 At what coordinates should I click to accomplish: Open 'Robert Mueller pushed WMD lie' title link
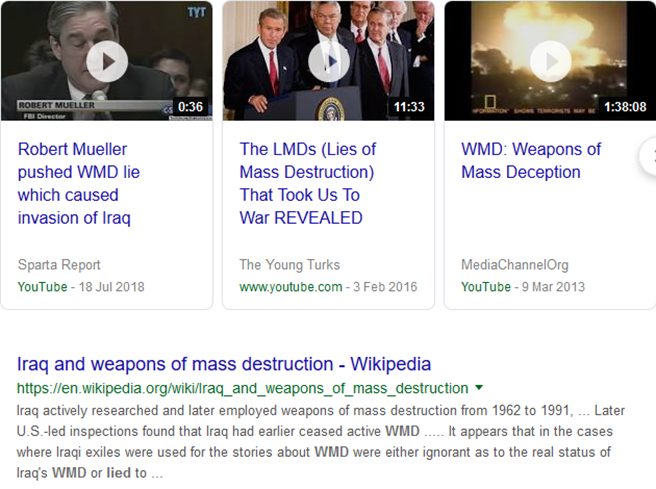(x=79, y=184)
